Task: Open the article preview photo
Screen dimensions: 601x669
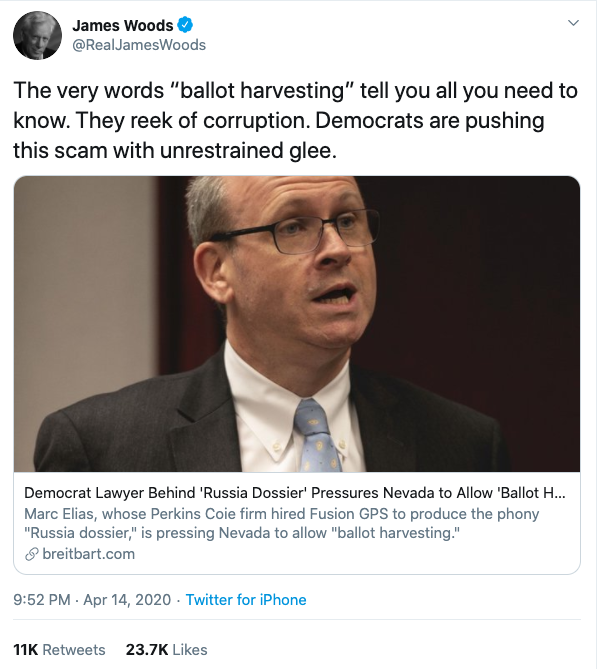Action: (x=297, y=323)
